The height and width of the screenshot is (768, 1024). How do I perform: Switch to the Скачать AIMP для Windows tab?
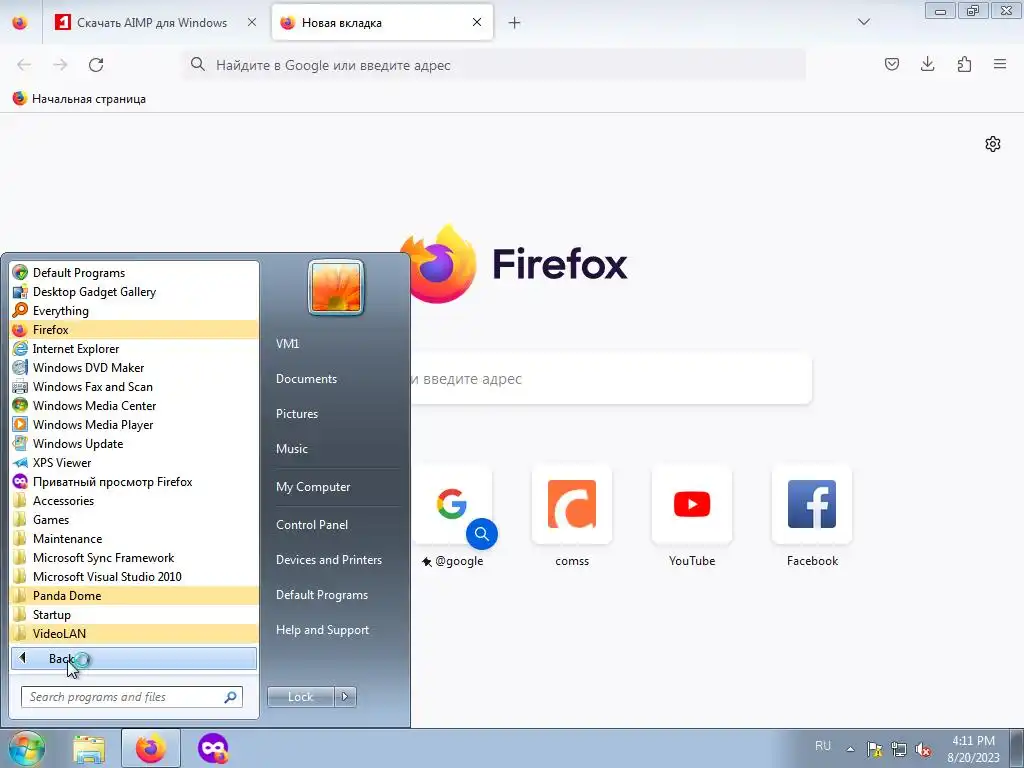[152, 23]
